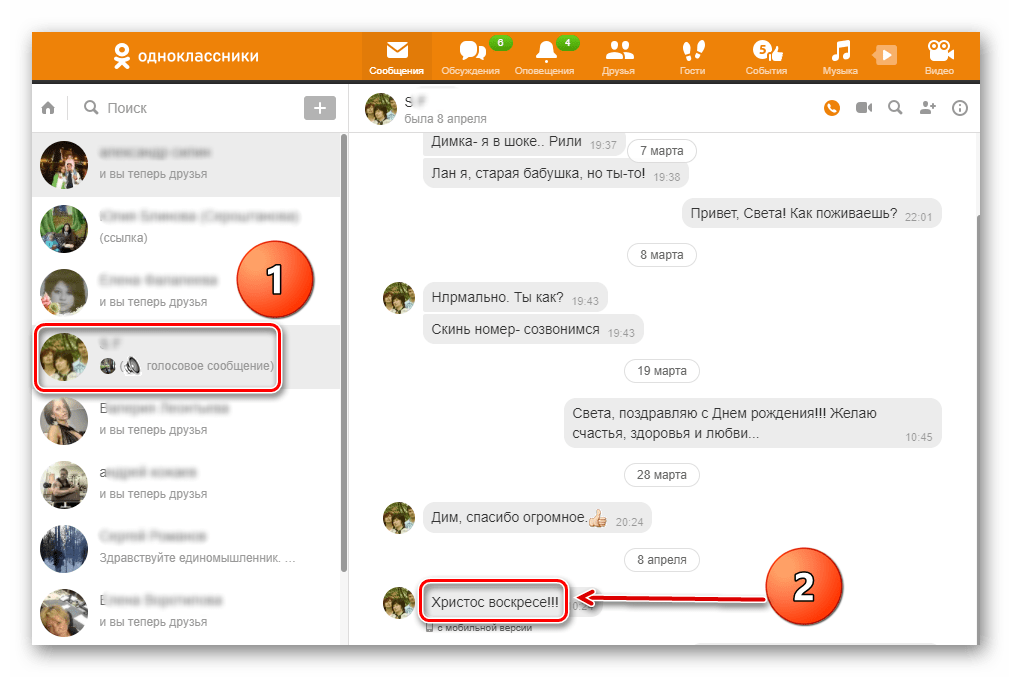Click the music player play button
This screenshot has height=677, width=1012.
pyautogui.click(x=886, y=55)
